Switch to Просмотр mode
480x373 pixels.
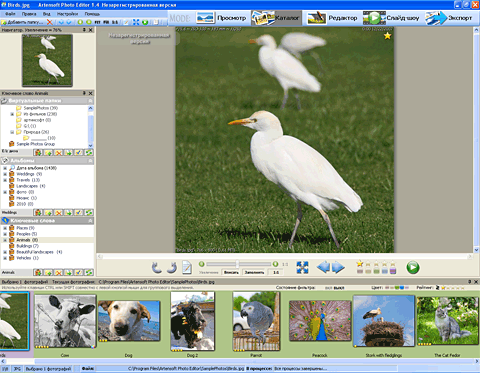click(x=222, y=18)
